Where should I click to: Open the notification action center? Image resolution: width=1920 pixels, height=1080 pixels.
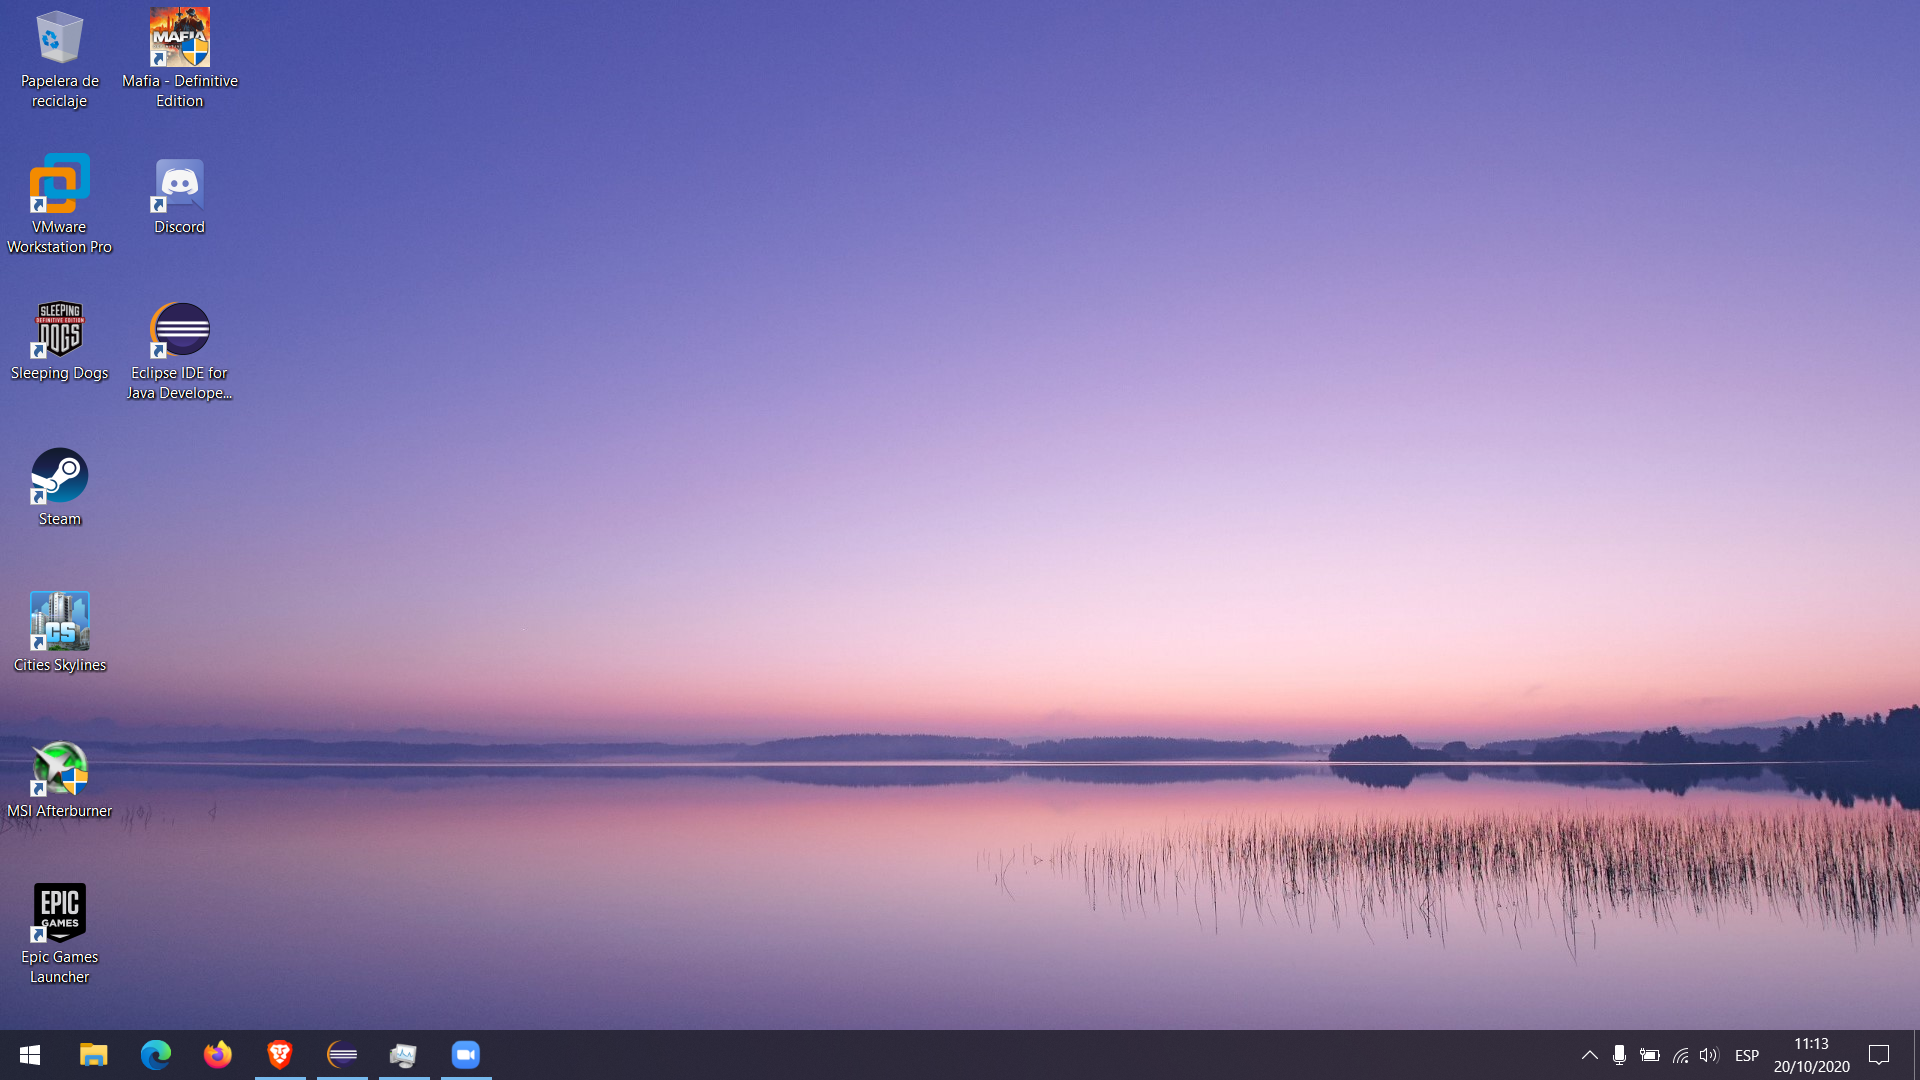click(1879, 1055)
